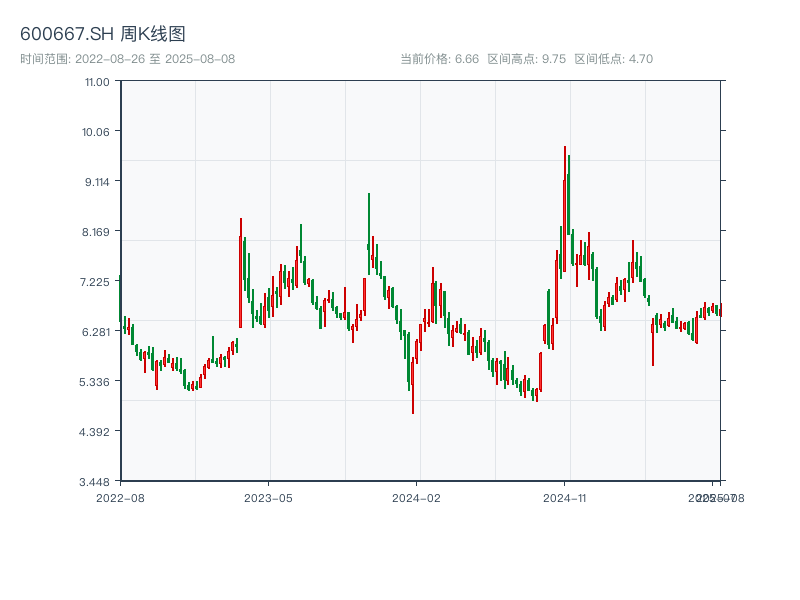Click the tallest red candlestick near 2024-11

click(565, 209)
